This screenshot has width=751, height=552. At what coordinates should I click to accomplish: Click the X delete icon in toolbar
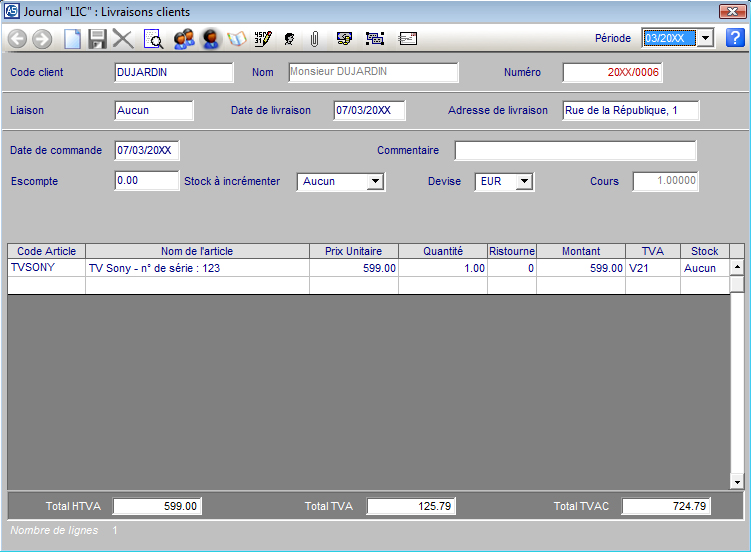click(123, 39)
